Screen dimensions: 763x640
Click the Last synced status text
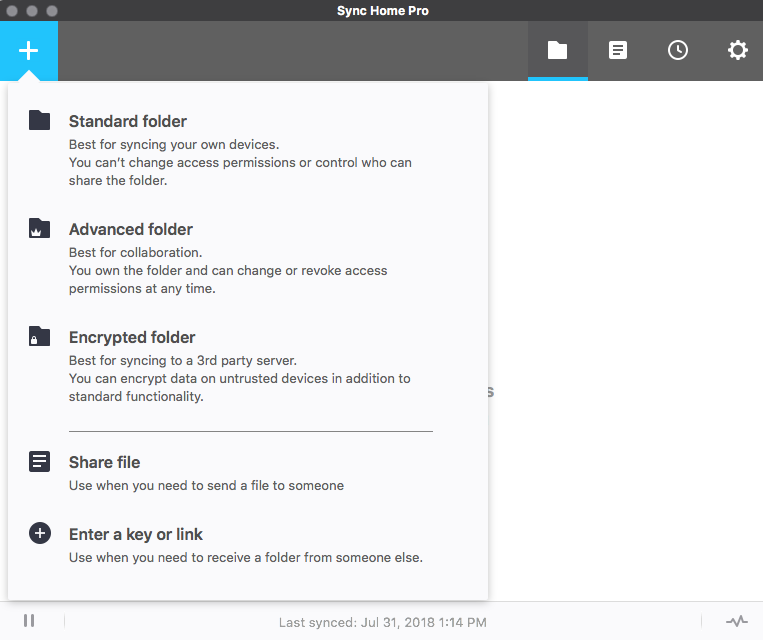tap(382, 622)
